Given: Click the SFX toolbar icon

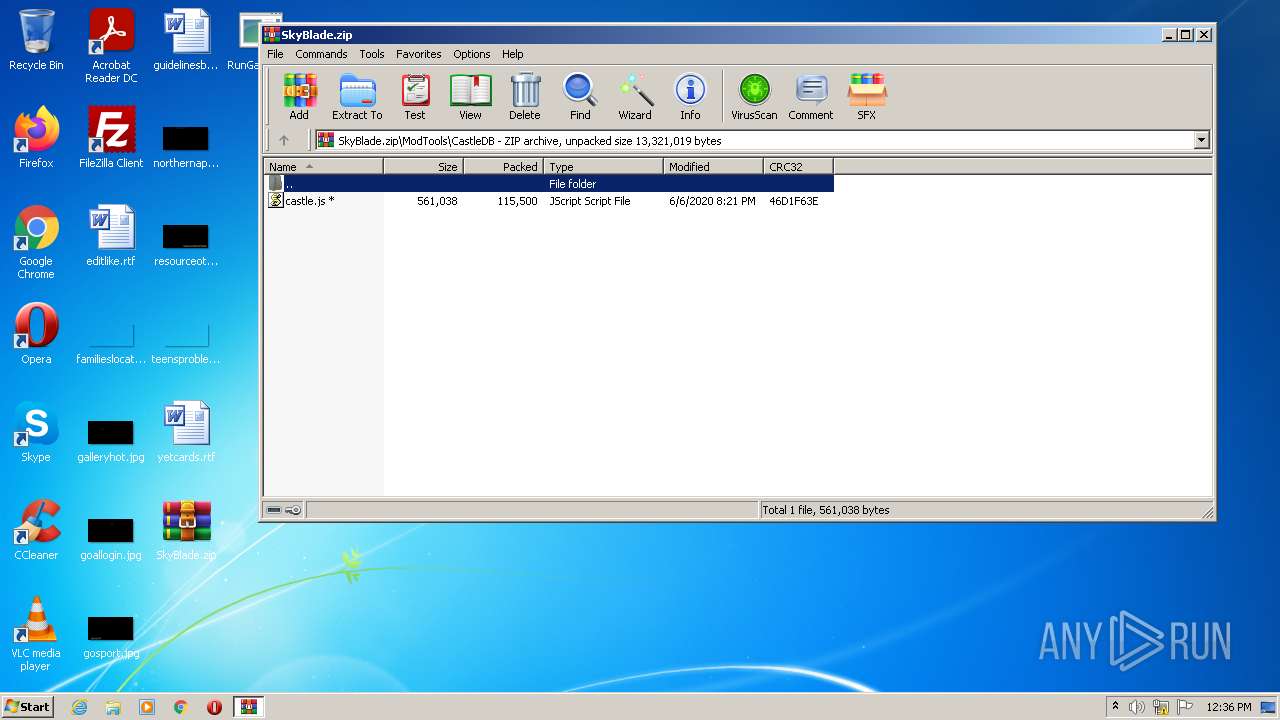Looking at the screenshot, I should click(x=866, y=97).
